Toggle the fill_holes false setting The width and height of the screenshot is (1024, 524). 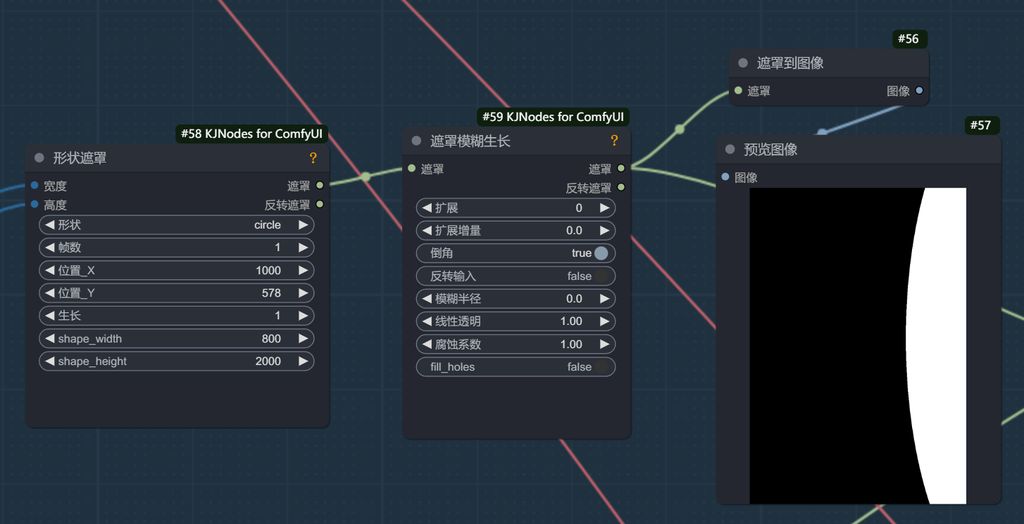click(515, 367)
